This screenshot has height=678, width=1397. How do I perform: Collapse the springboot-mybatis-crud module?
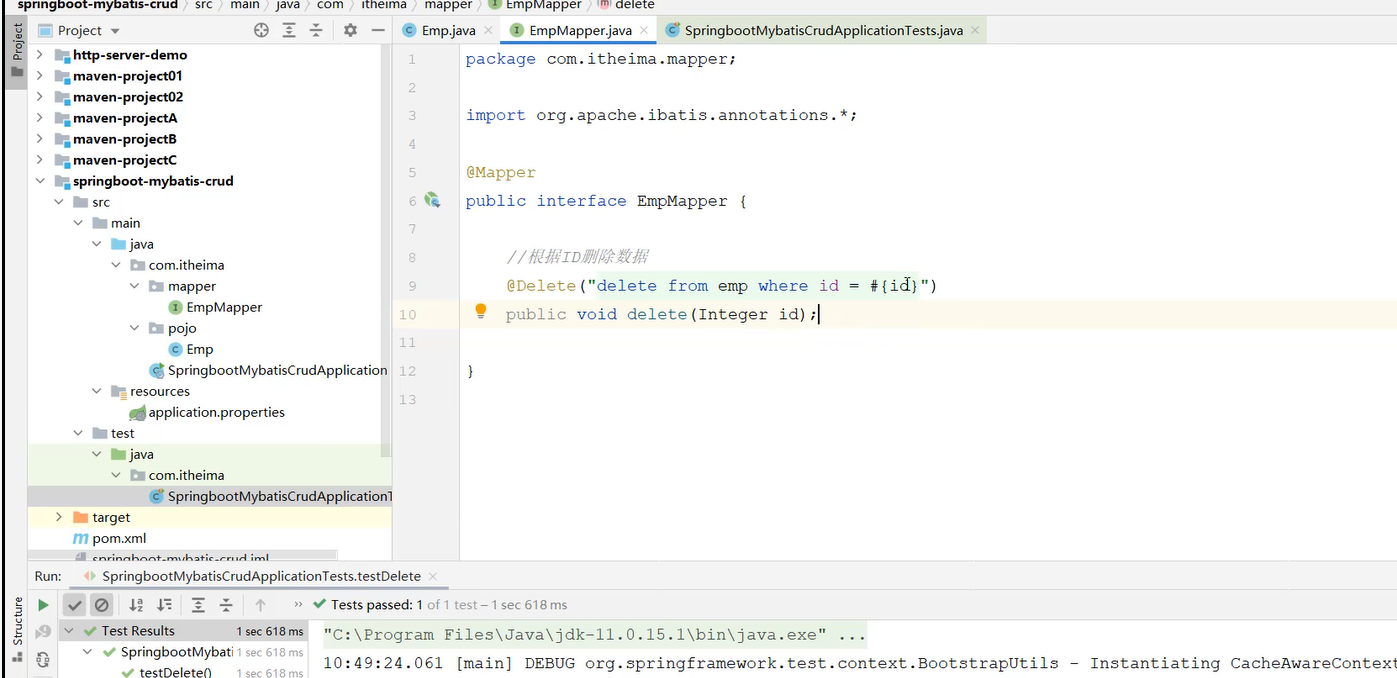pos(40,182)
